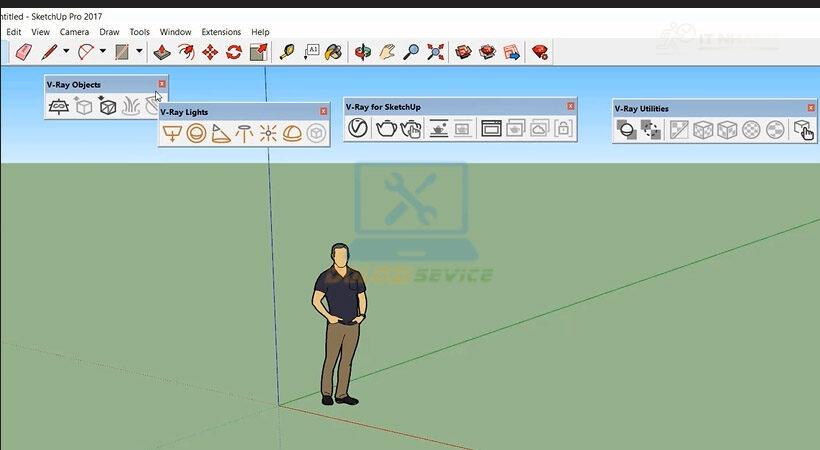Open the Extension Warehouse
Viewport: 820px width, 450px height.
tap(487, 52)
